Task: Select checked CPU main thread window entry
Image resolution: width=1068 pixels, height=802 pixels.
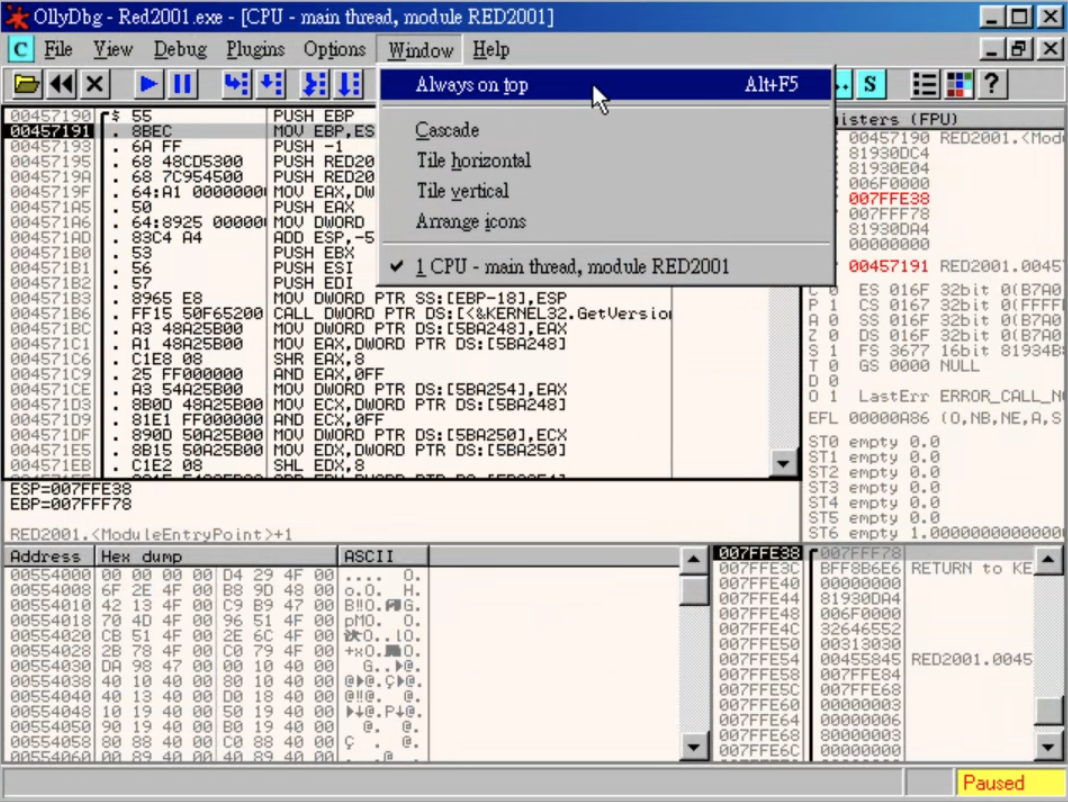Action: pos(606,266)
